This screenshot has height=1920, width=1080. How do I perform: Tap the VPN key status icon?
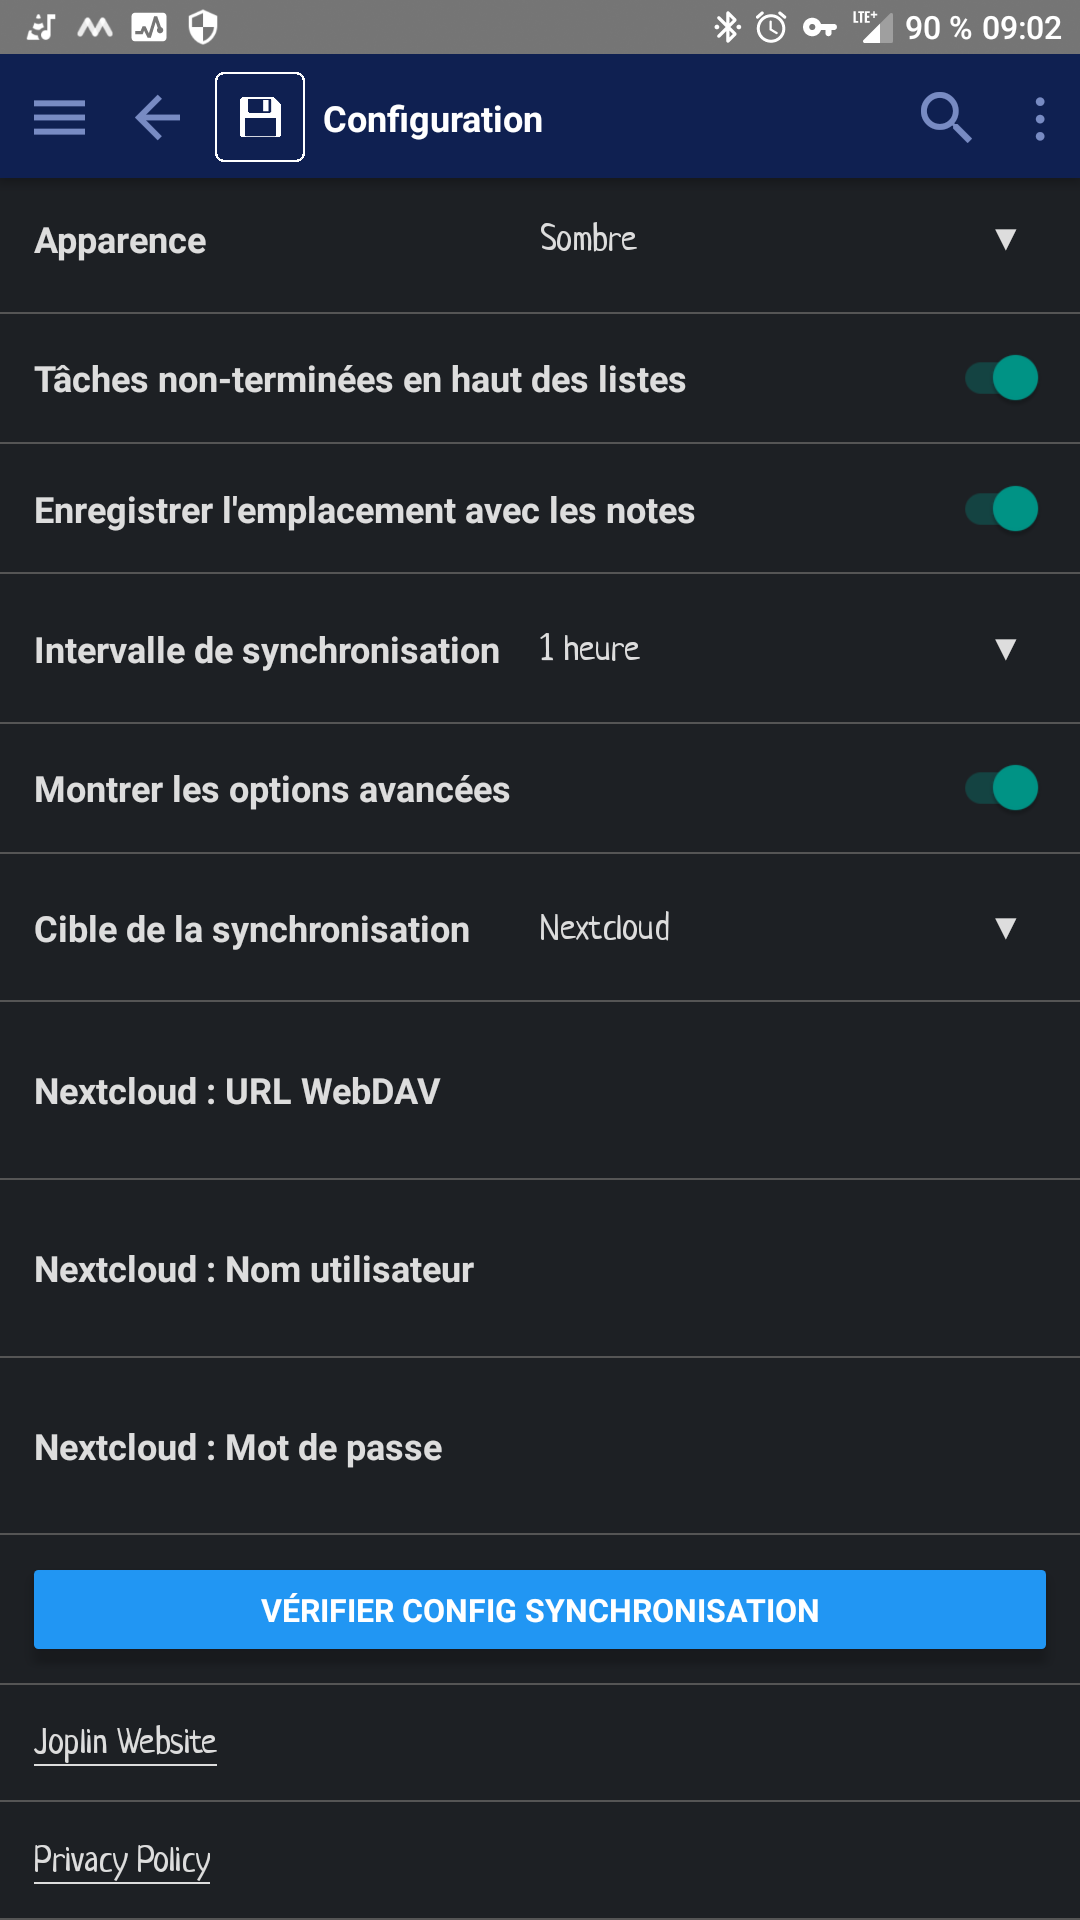[x=820, y=27]
